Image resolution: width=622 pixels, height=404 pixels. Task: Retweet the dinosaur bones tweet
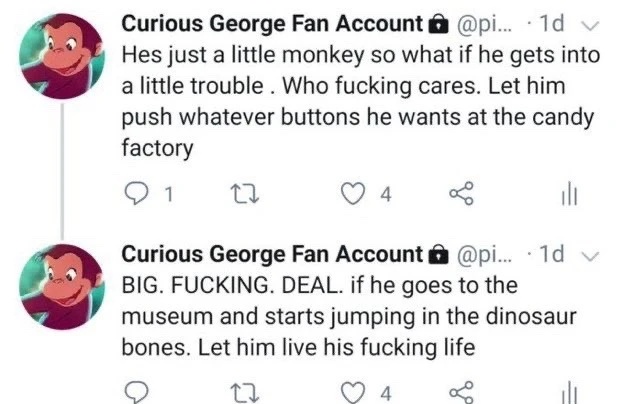(x=245, y=393)
